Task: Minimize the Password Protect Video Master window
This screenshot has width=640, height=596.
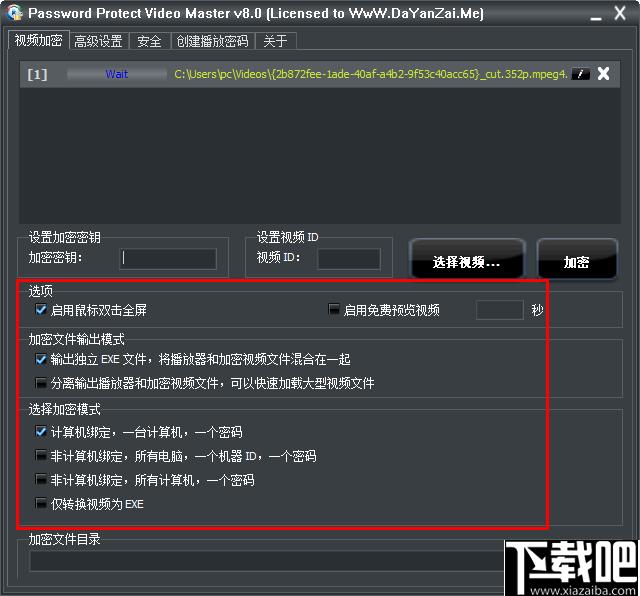Action: coord(596,18)
